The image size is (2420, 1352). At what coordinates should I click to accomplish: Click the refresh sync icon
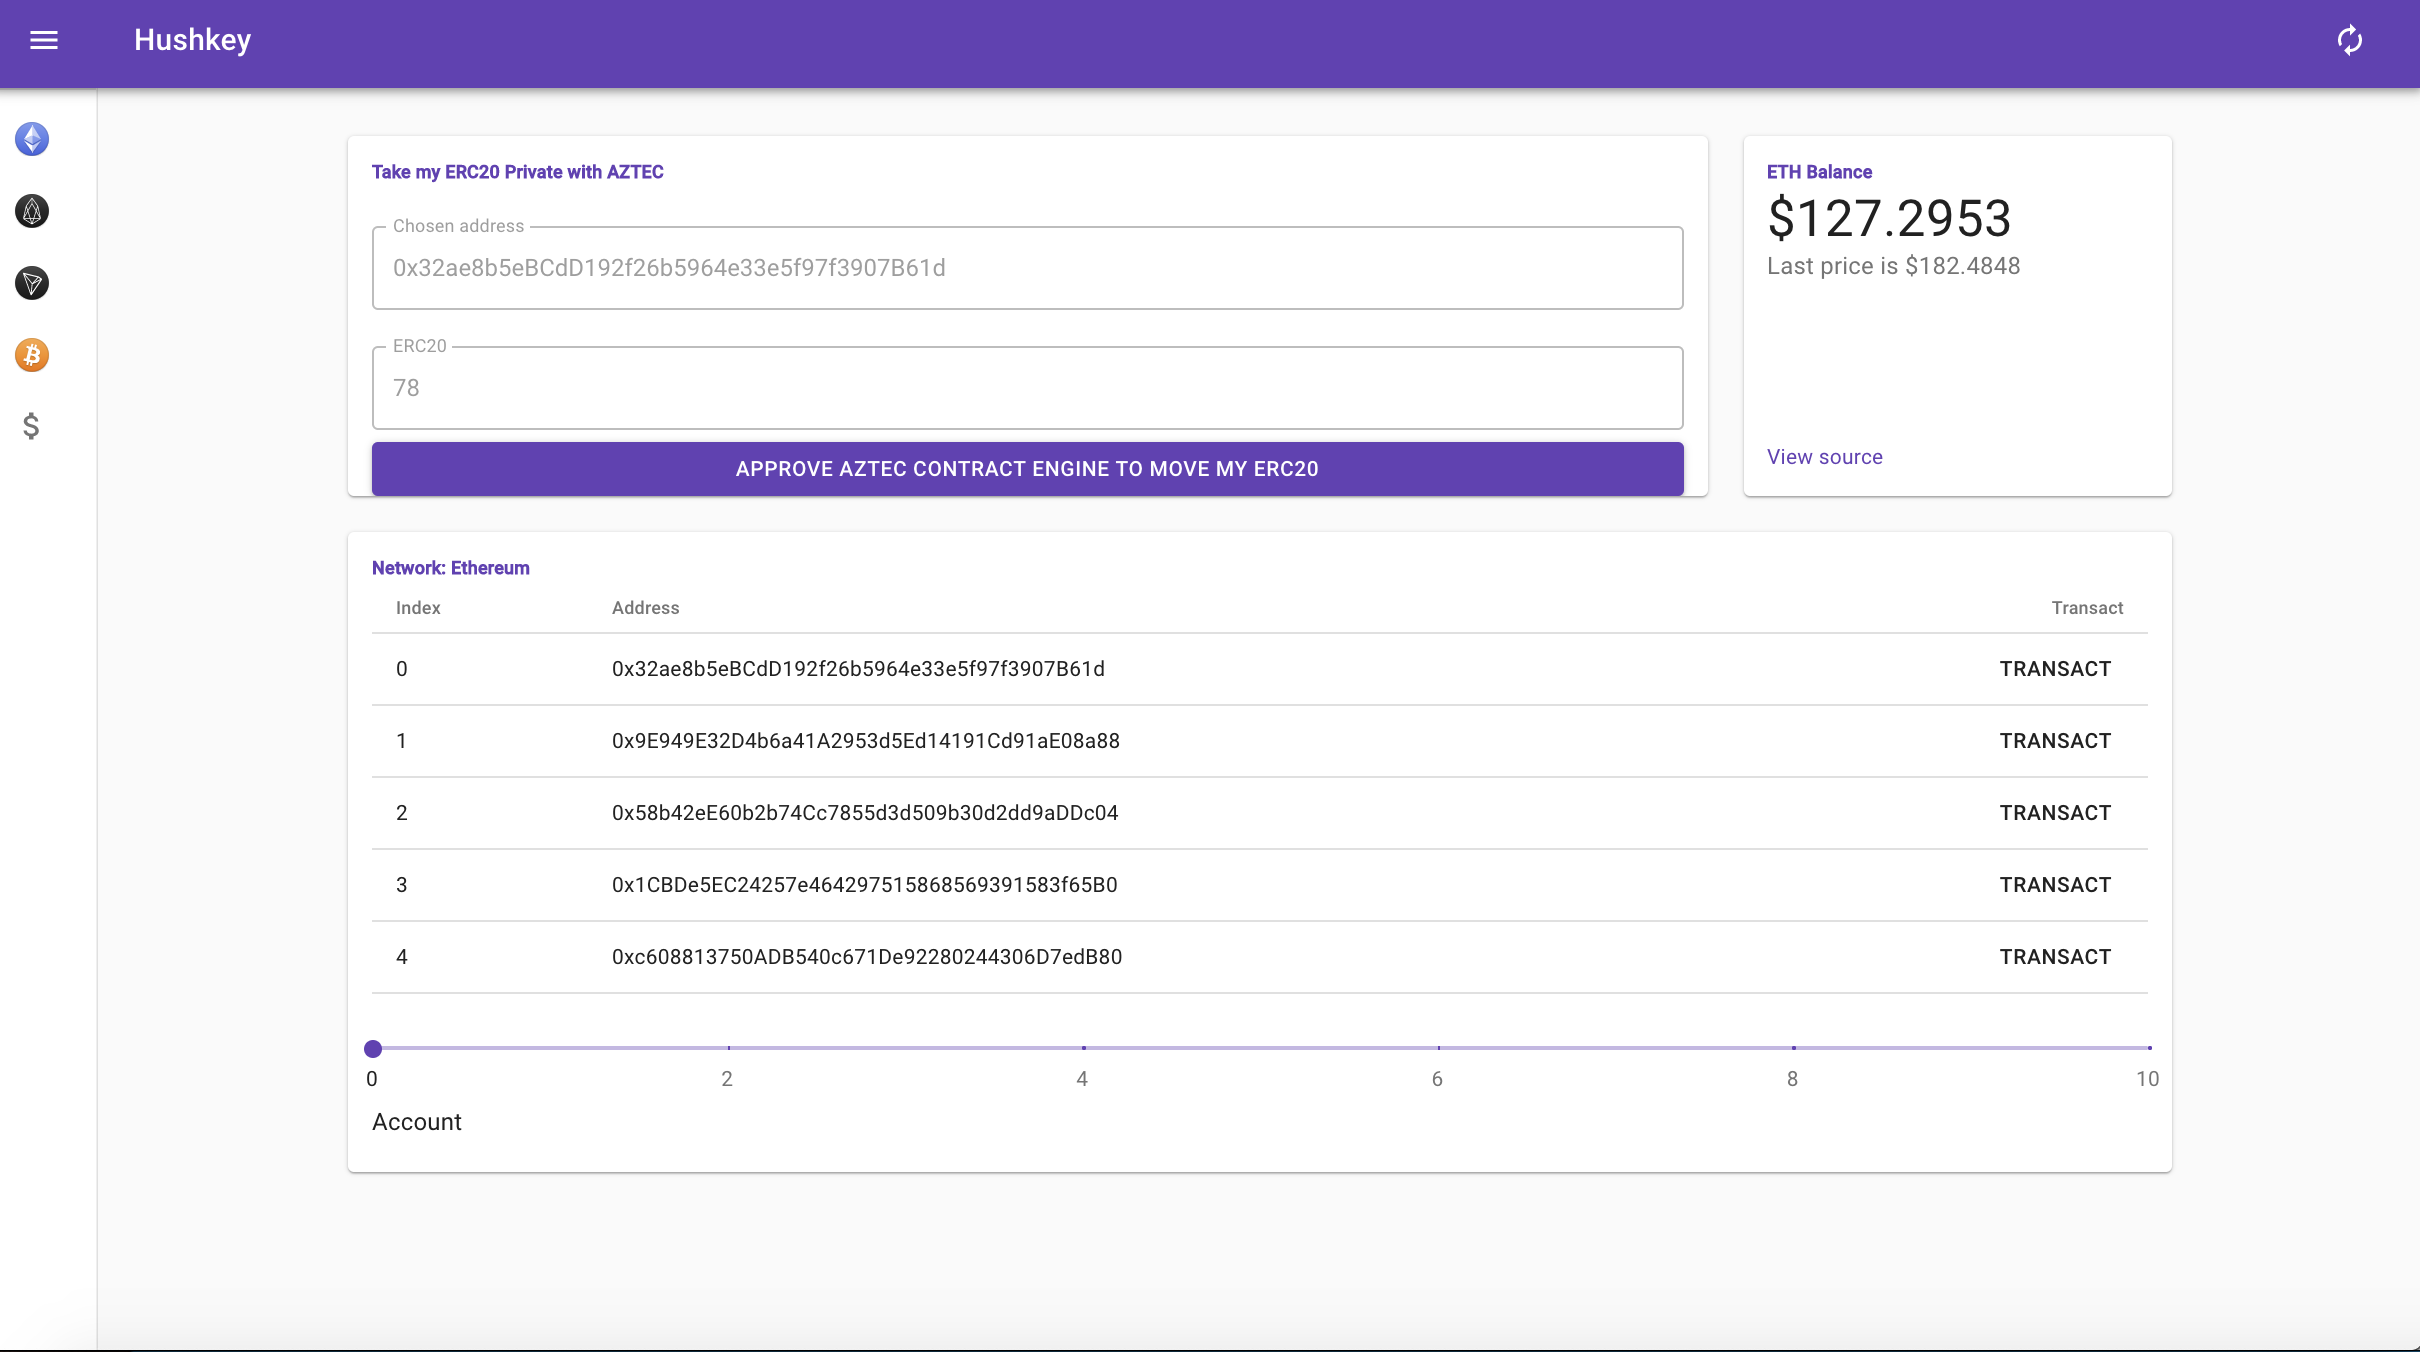click(2349, 40)
